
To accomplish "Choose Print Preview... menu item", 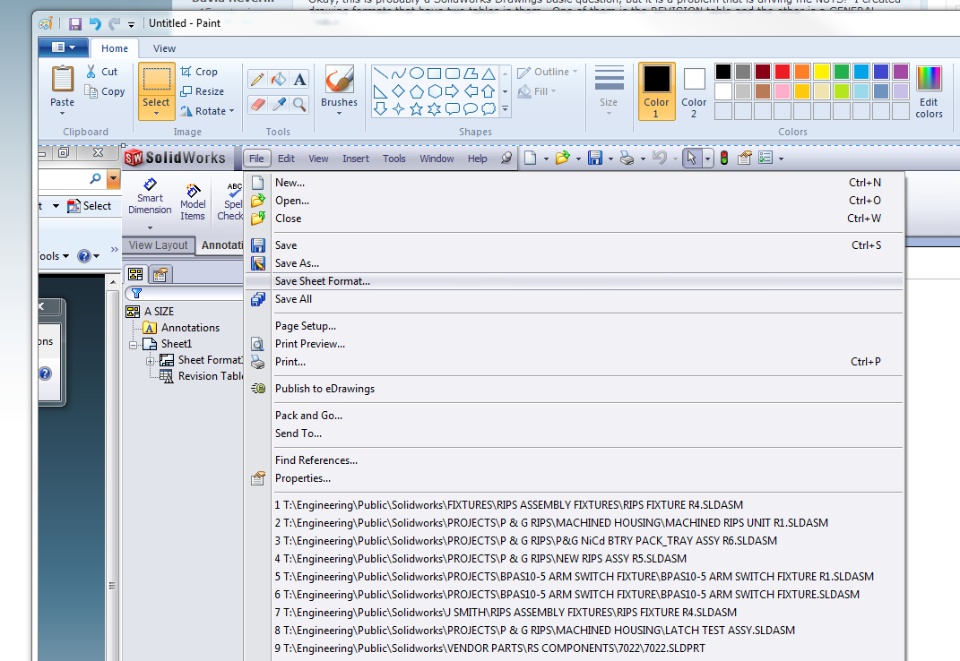I will click(x=574, y=343).
